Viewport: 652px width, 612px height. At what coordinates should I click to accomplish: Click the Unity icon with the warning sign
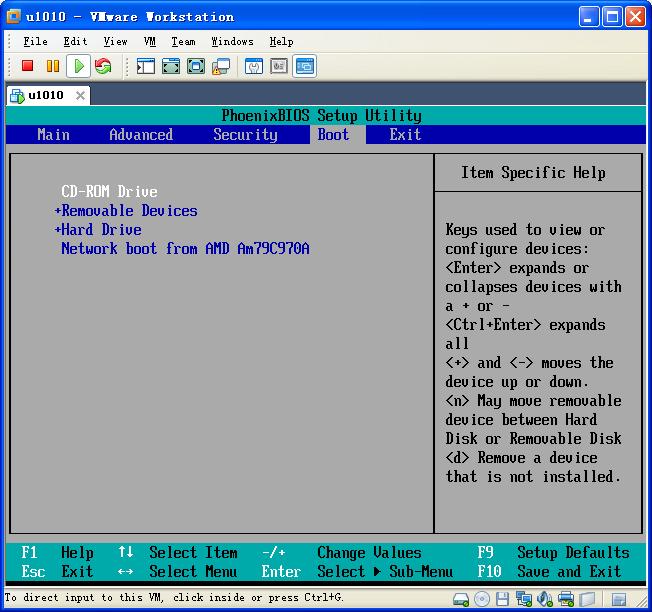[221, 66]
